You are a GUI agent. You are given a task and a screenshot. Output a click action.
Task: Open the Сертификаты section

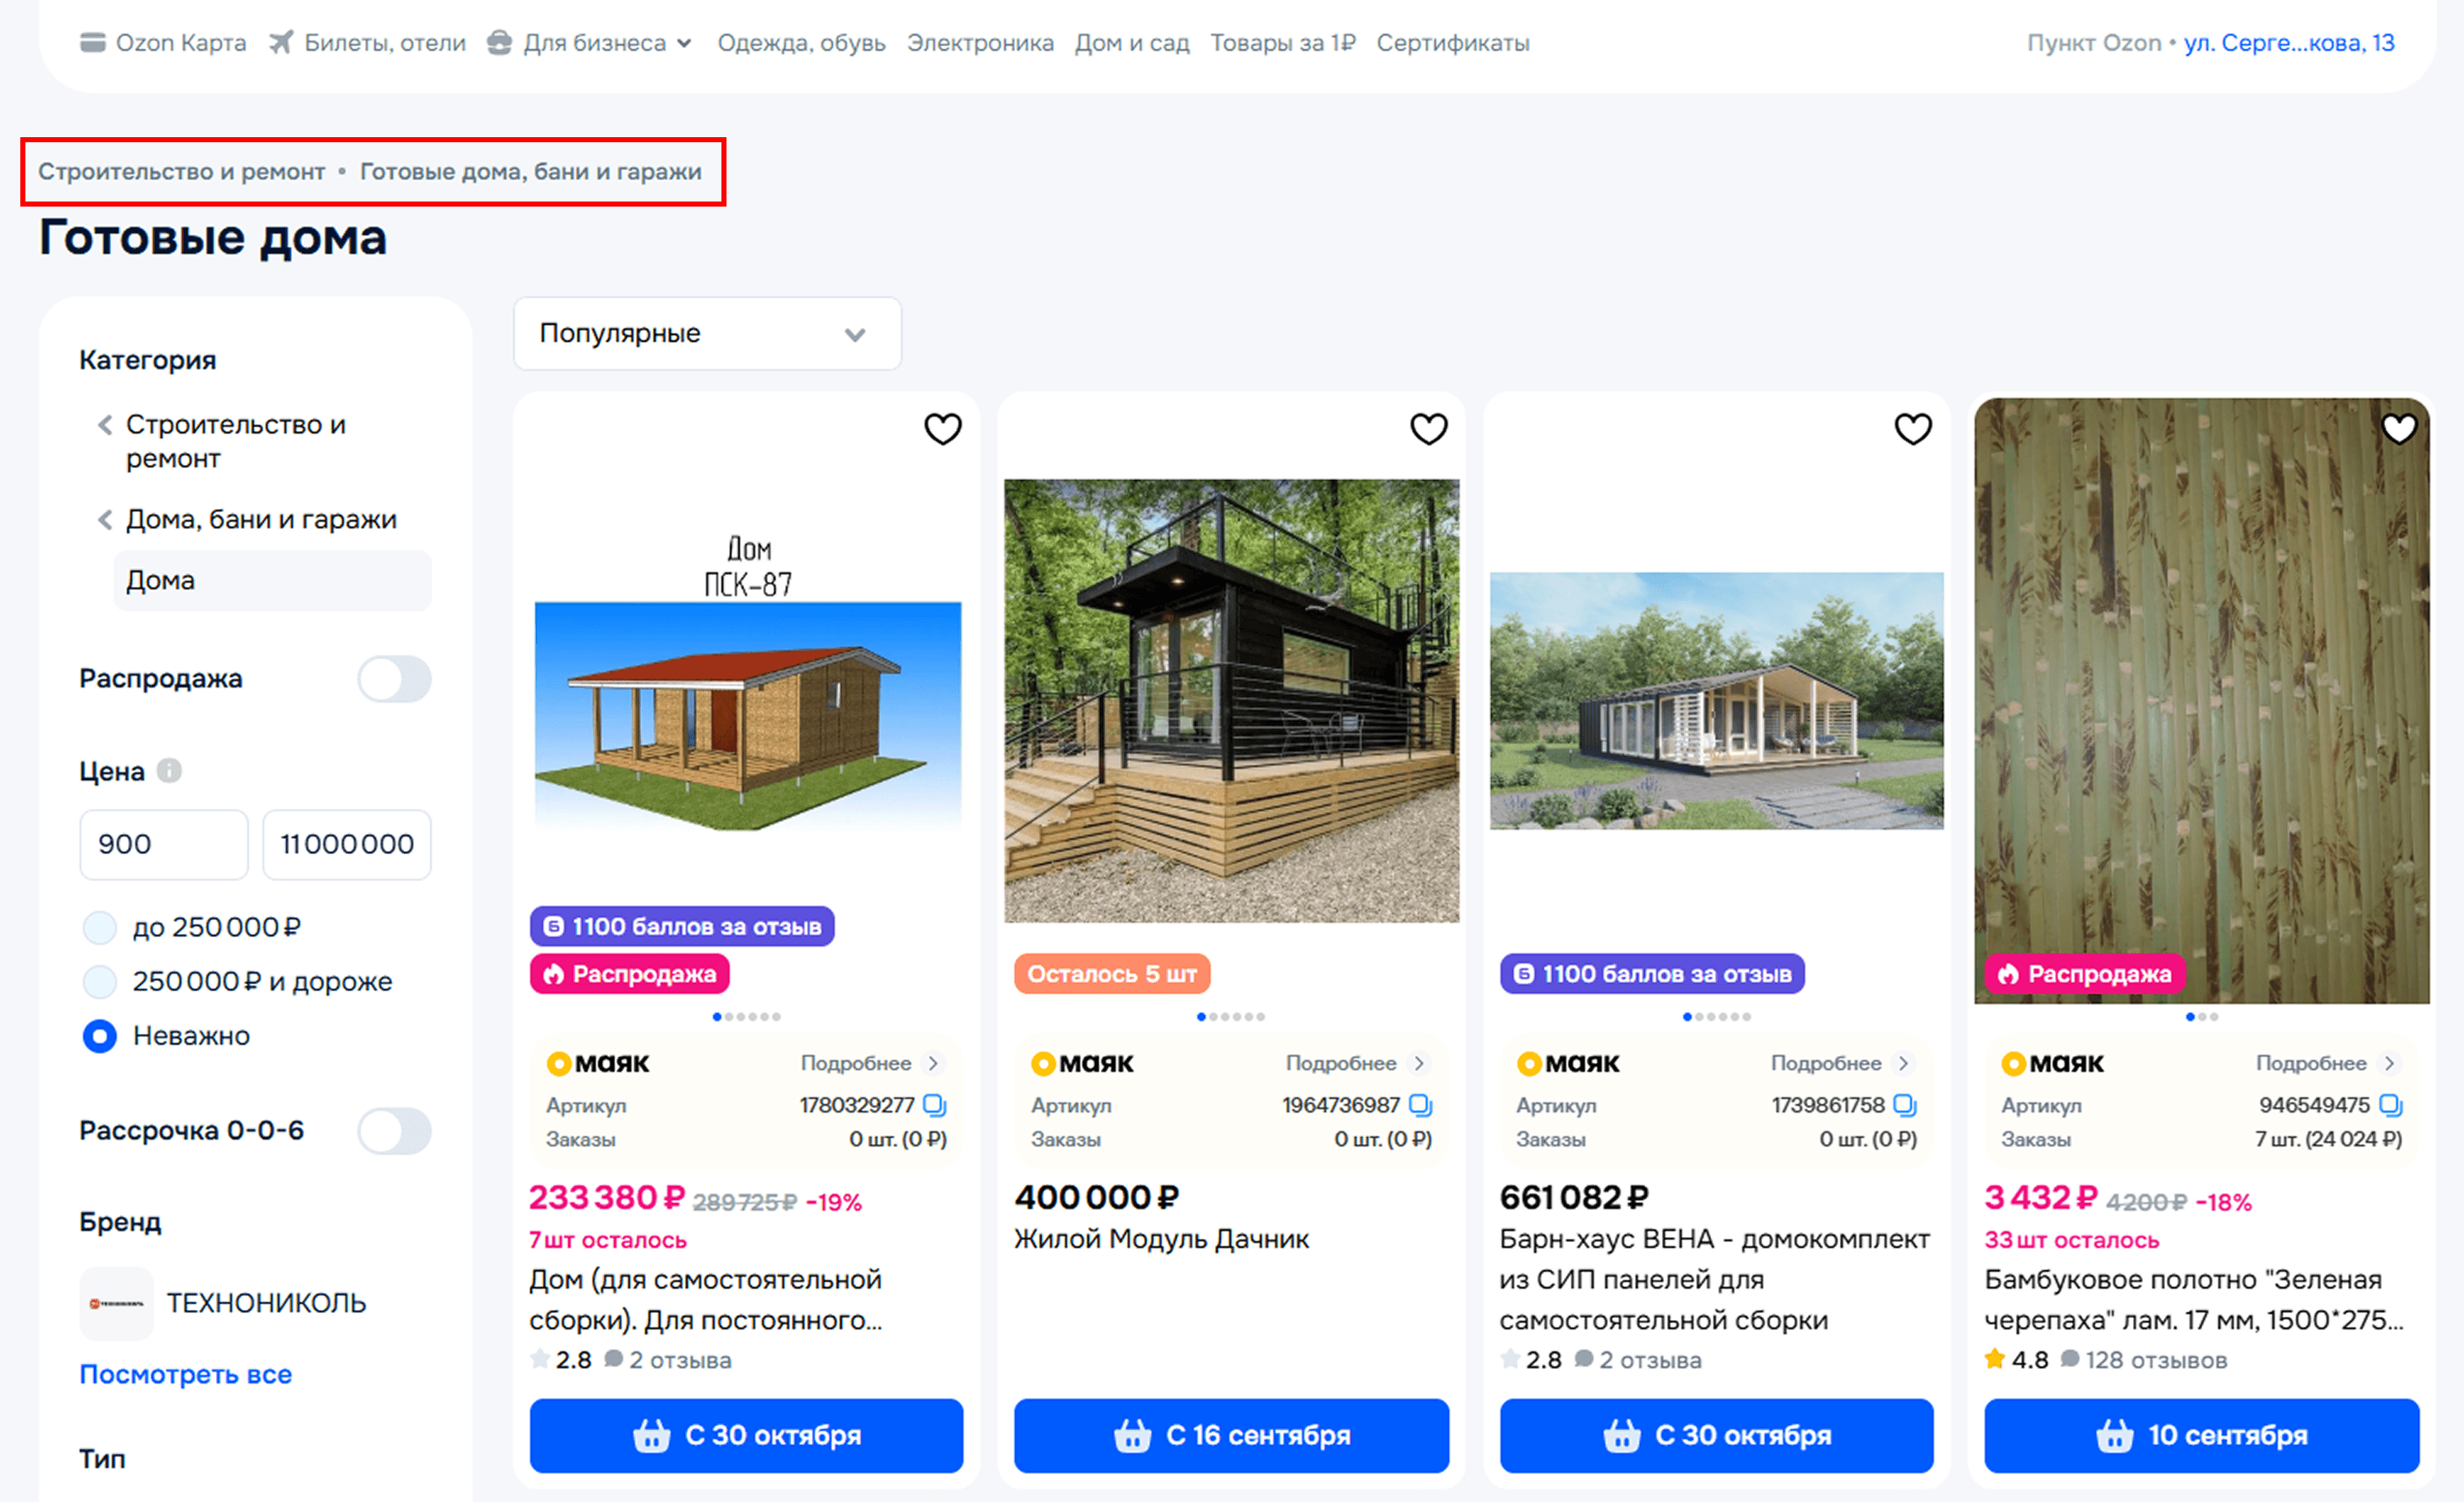pyautogui.click(x=1453, y=43)
